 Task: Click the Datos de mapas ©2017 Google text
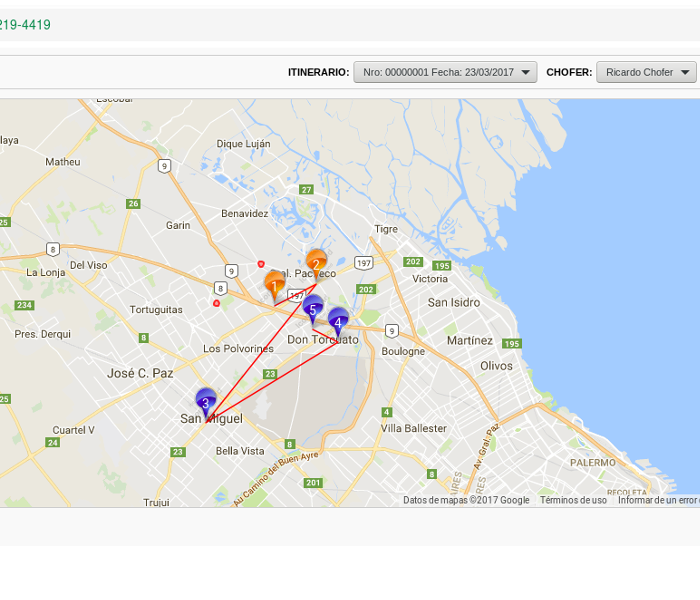click(x=467, y=500)
